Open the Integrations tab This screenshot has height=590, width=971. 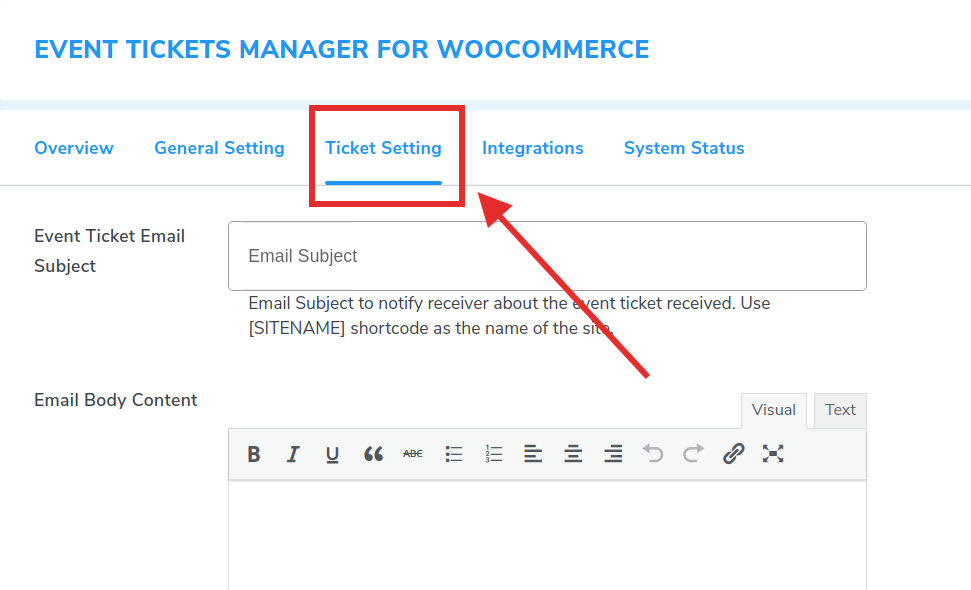[533, 148]
